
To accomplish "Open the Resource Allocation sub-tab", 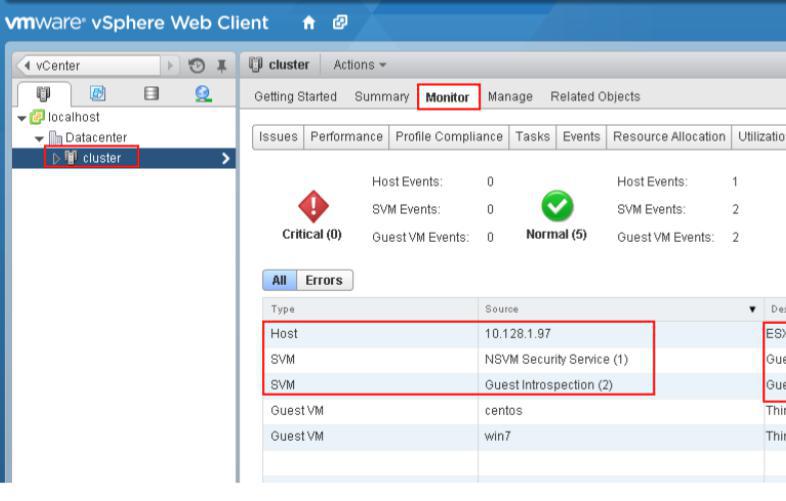I will [x=669, y=137].
